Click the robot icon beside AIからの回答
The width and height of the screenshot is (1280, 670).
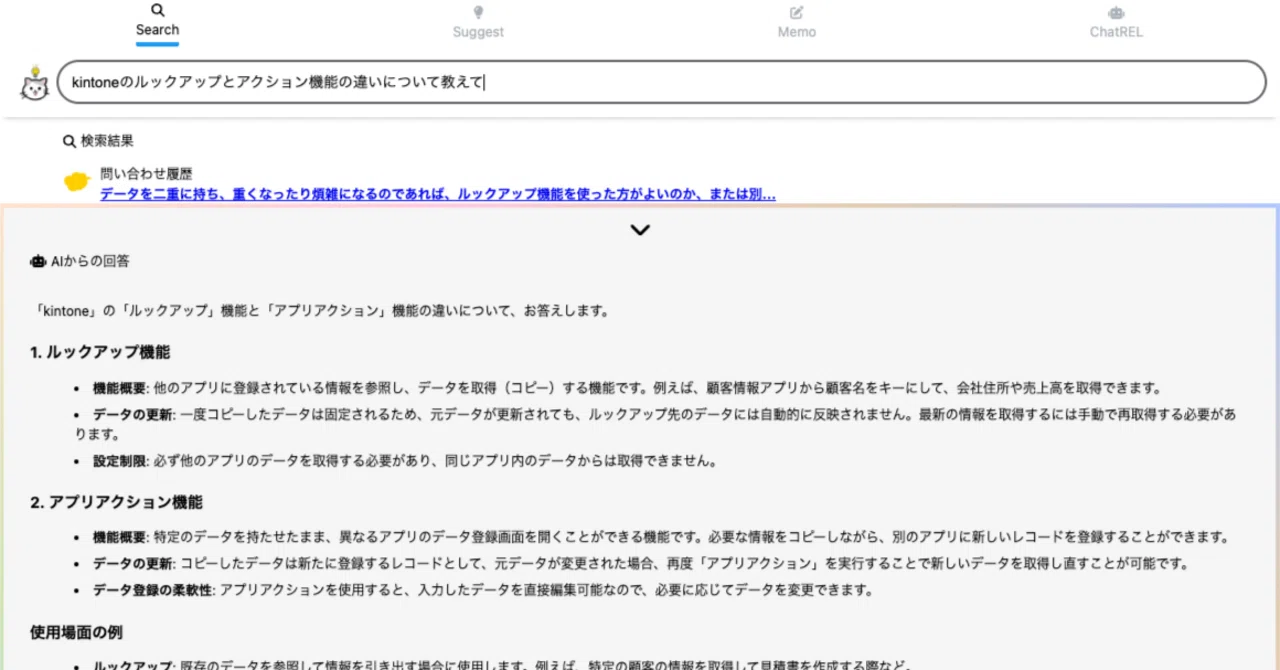(x=38, y=261)
